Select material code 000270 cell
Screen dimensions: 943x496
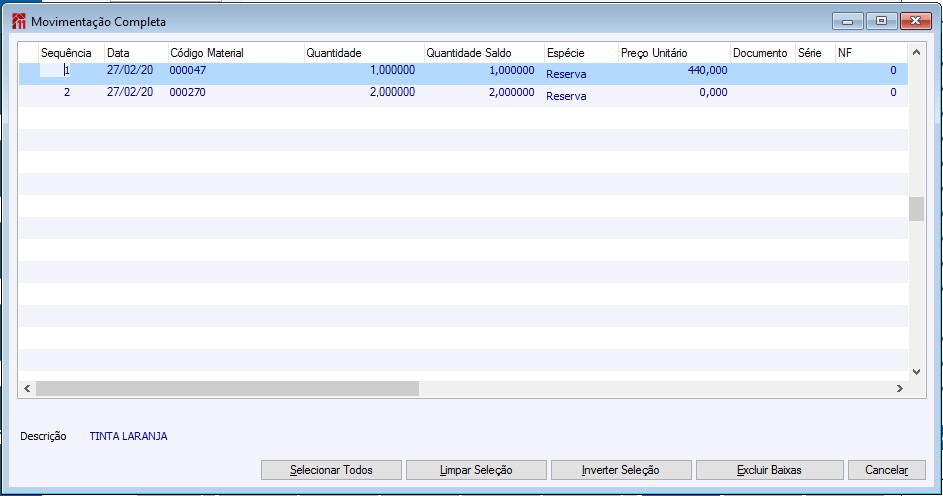pos(188,93)
